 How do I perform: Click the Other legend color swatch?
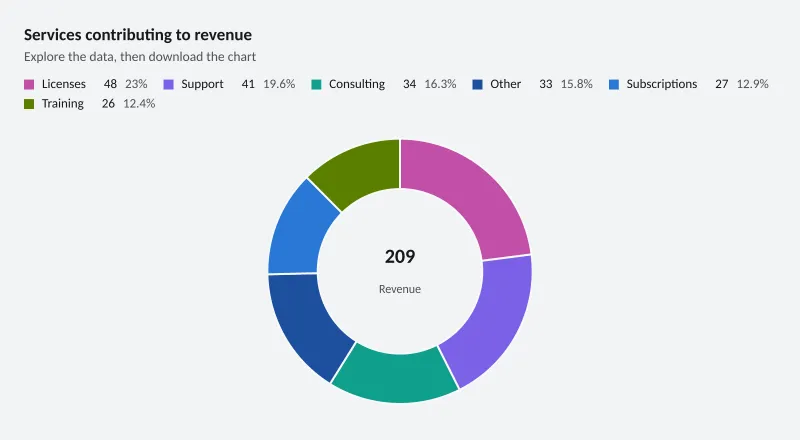click(x=478, y=84)
